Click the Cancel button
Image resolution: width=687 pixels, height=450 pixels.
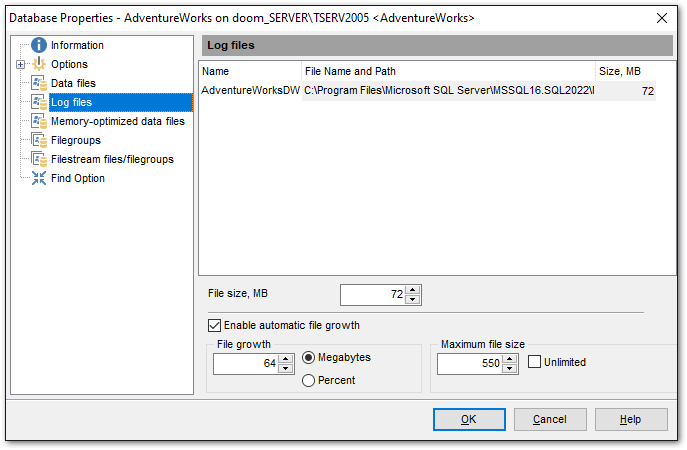point(550,419)
